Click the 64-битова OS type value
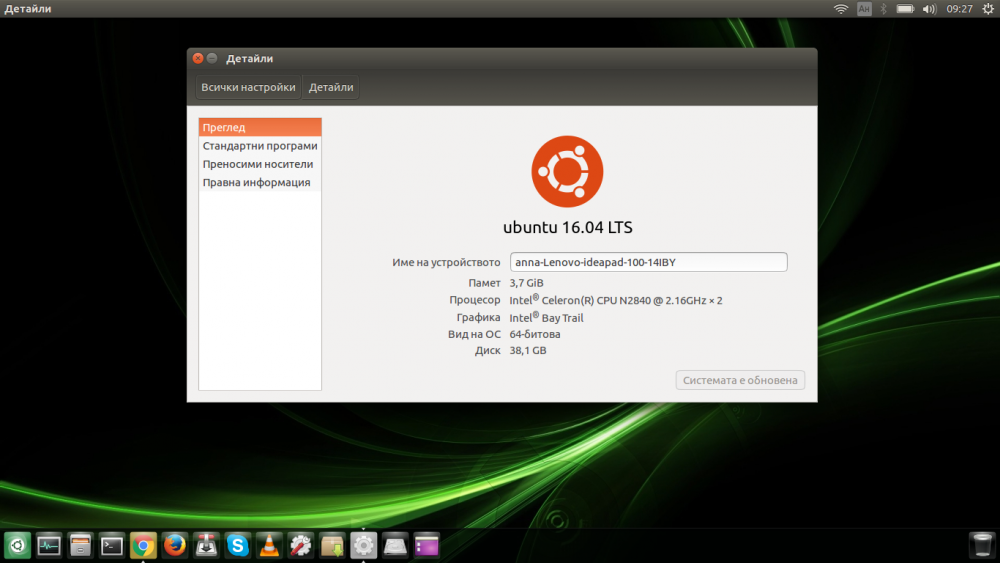 click(x=534, y=334)
